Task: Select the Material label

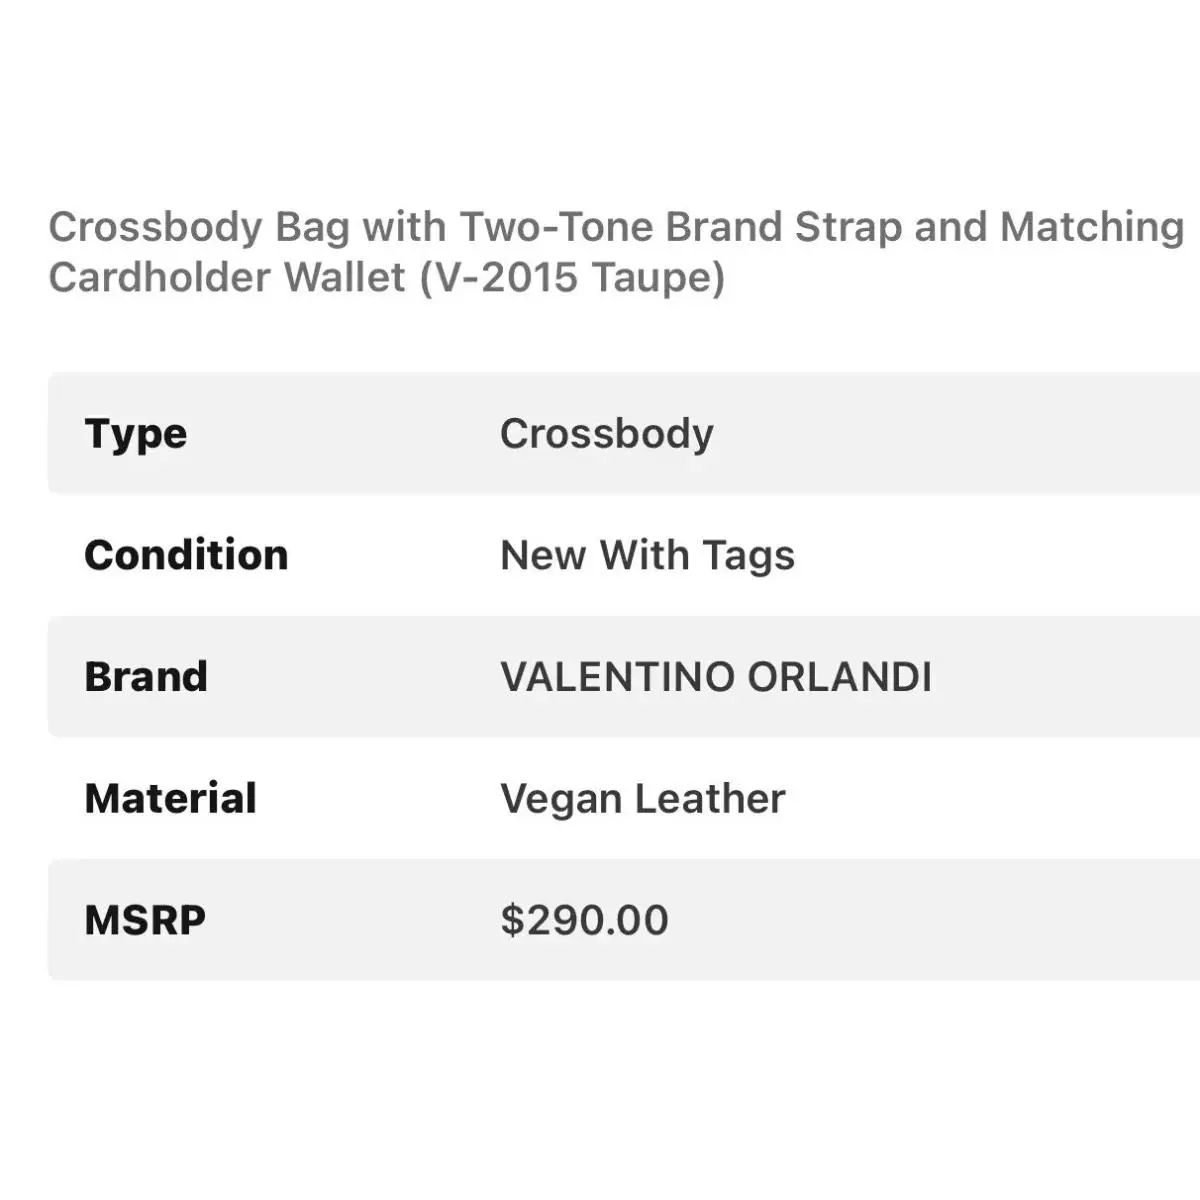Action: point(171,799)
